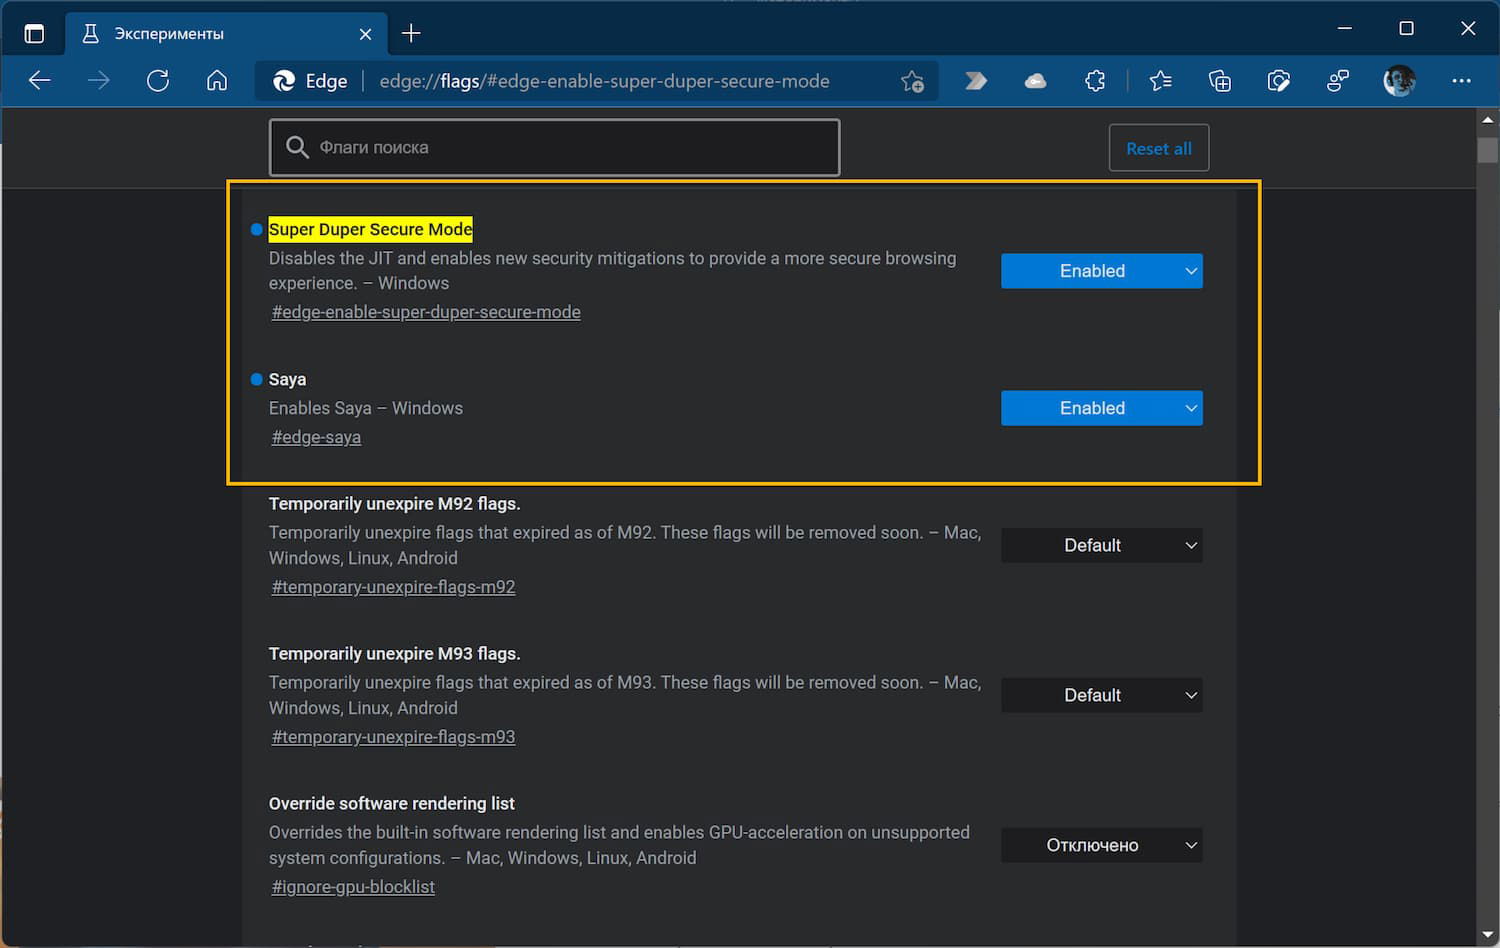
Task: Reload the page with the refresh icon
Action: click(158, 81)
